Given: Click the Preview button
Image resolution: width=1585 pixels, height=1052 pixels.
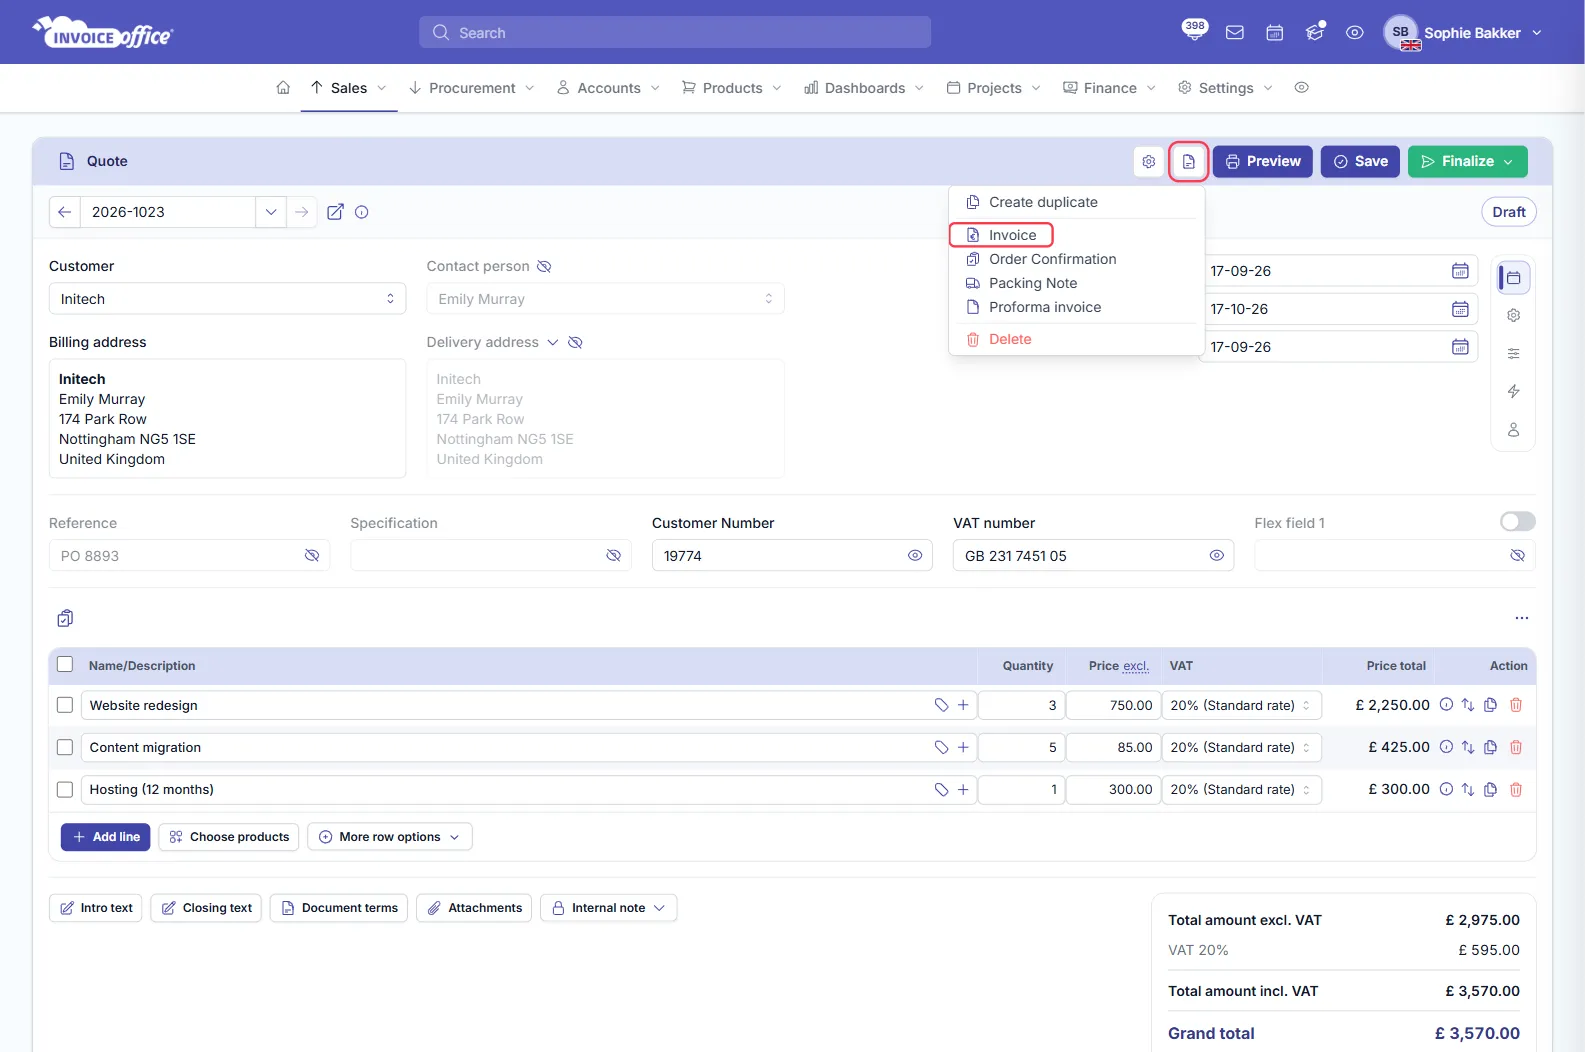Looking at the screenshot, I should tap(1263, 161).
